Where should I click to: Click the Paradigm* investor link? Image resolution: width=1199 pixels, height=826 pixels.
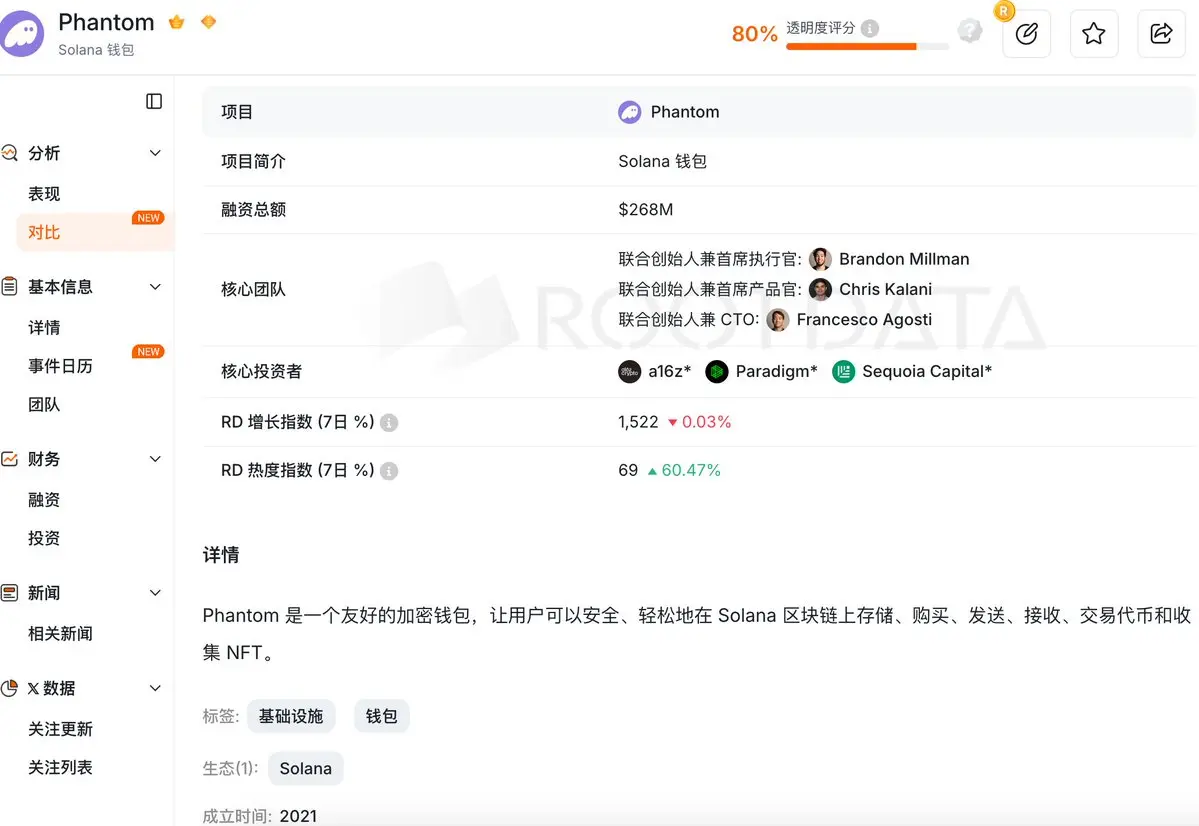coord(776,372)
